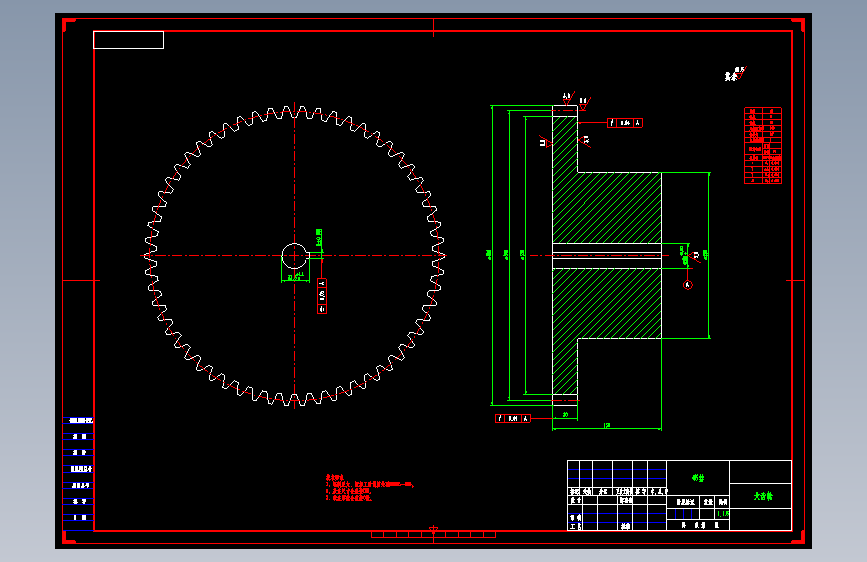
Task: Click the gear's center bore circle
Action: [294, 256]
